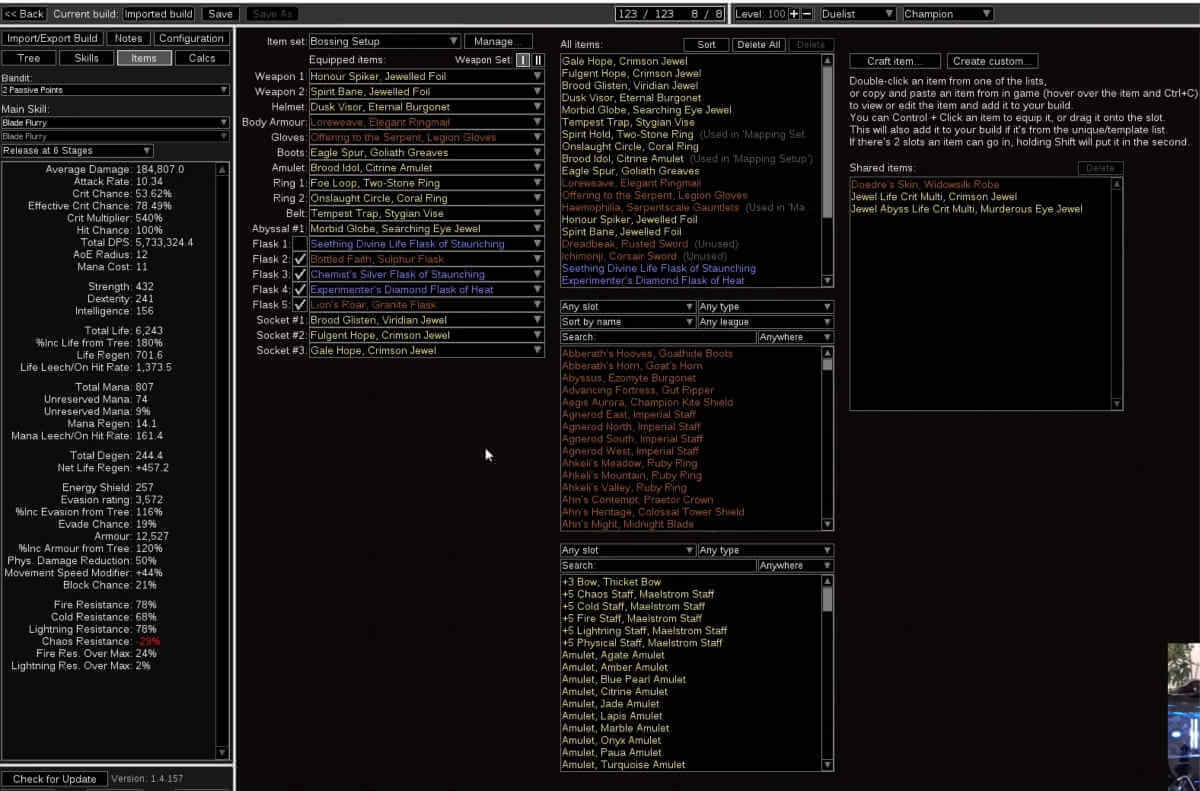Viewport: 1200px width, 791px height.
Task: Switch to Weapon Set II
Action: (x=538, y=60)
